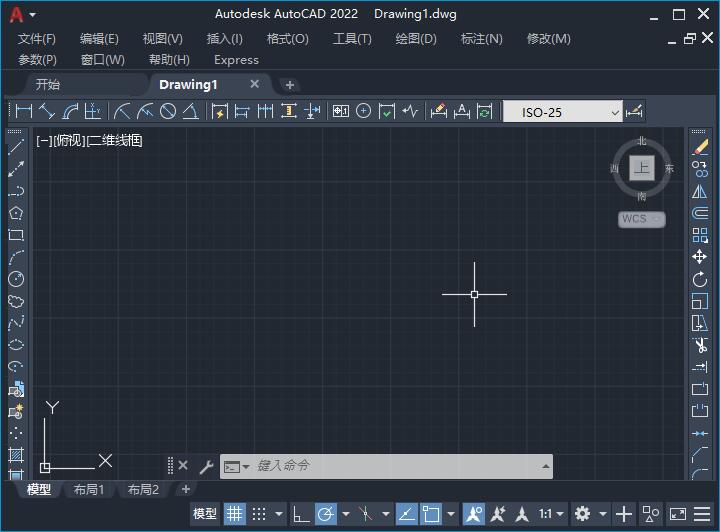Expand snap mode options arrow
720x532 pixels.
click(279, 514)
